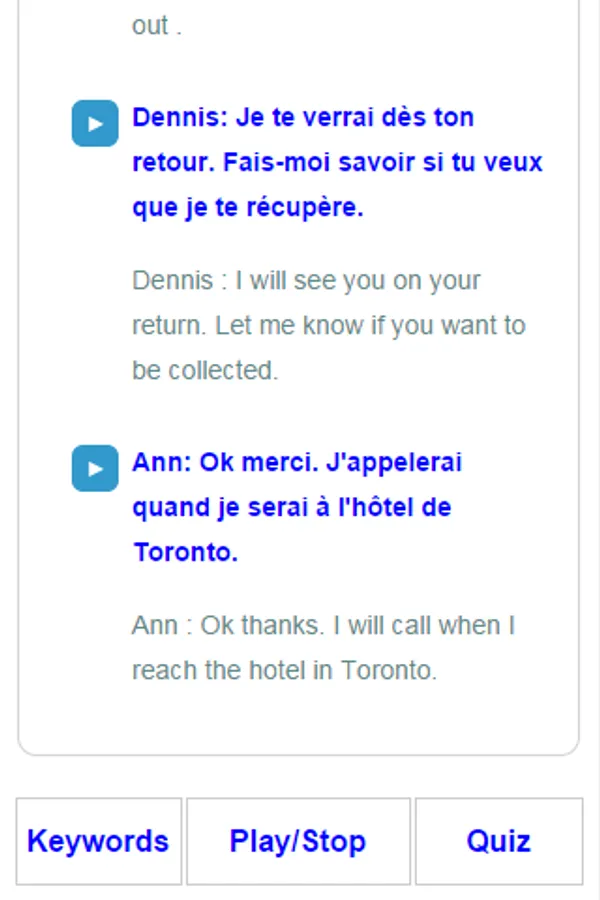This screenshot has width=600, height=900.
Task: Click the bold blue word "Toronto."
Action: pyautogui.click(x=186, y=552)
